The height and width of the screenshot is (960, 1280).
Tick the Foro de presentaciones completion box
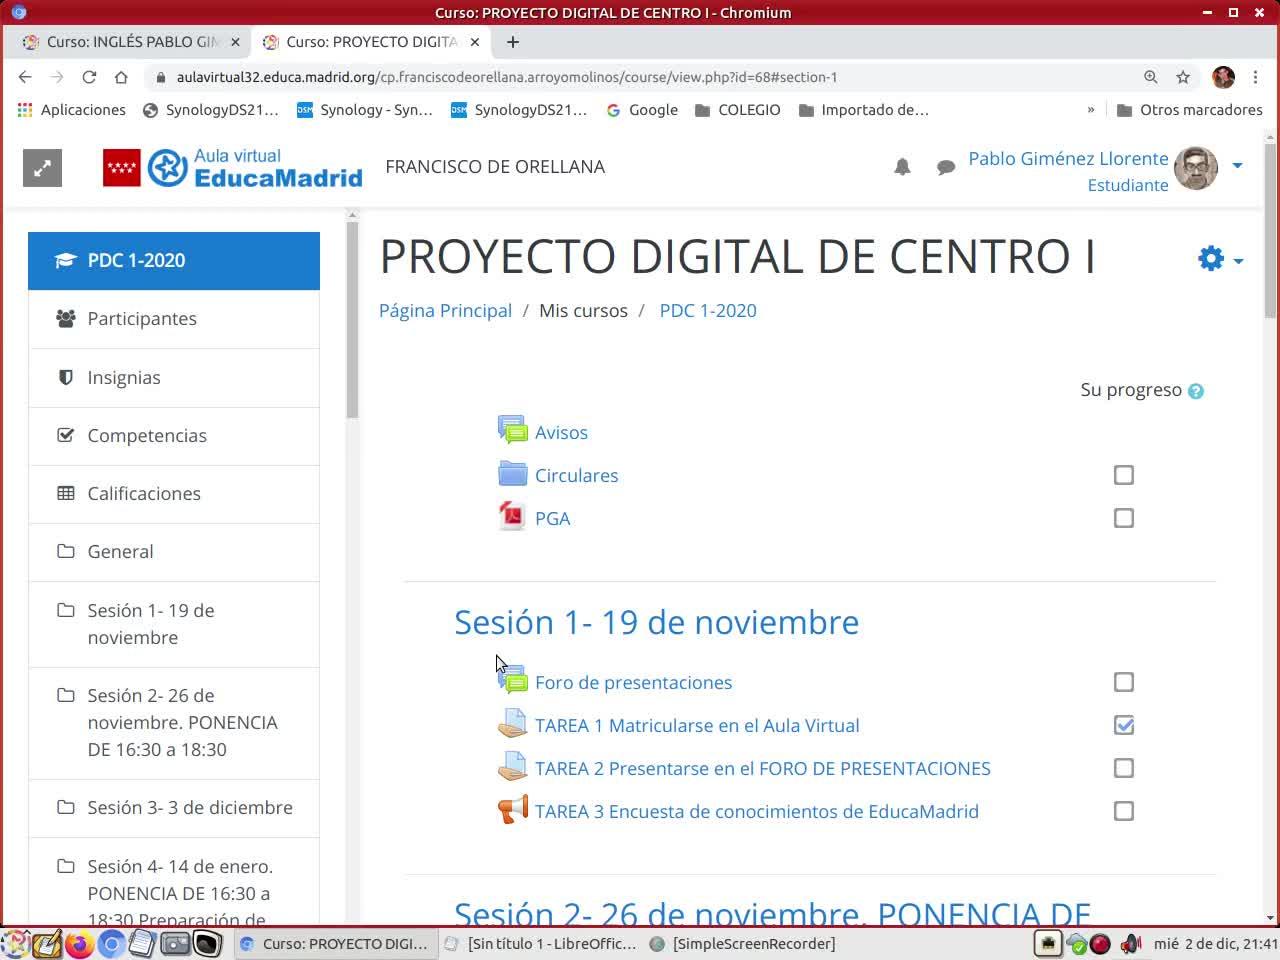coord(1124,682)
